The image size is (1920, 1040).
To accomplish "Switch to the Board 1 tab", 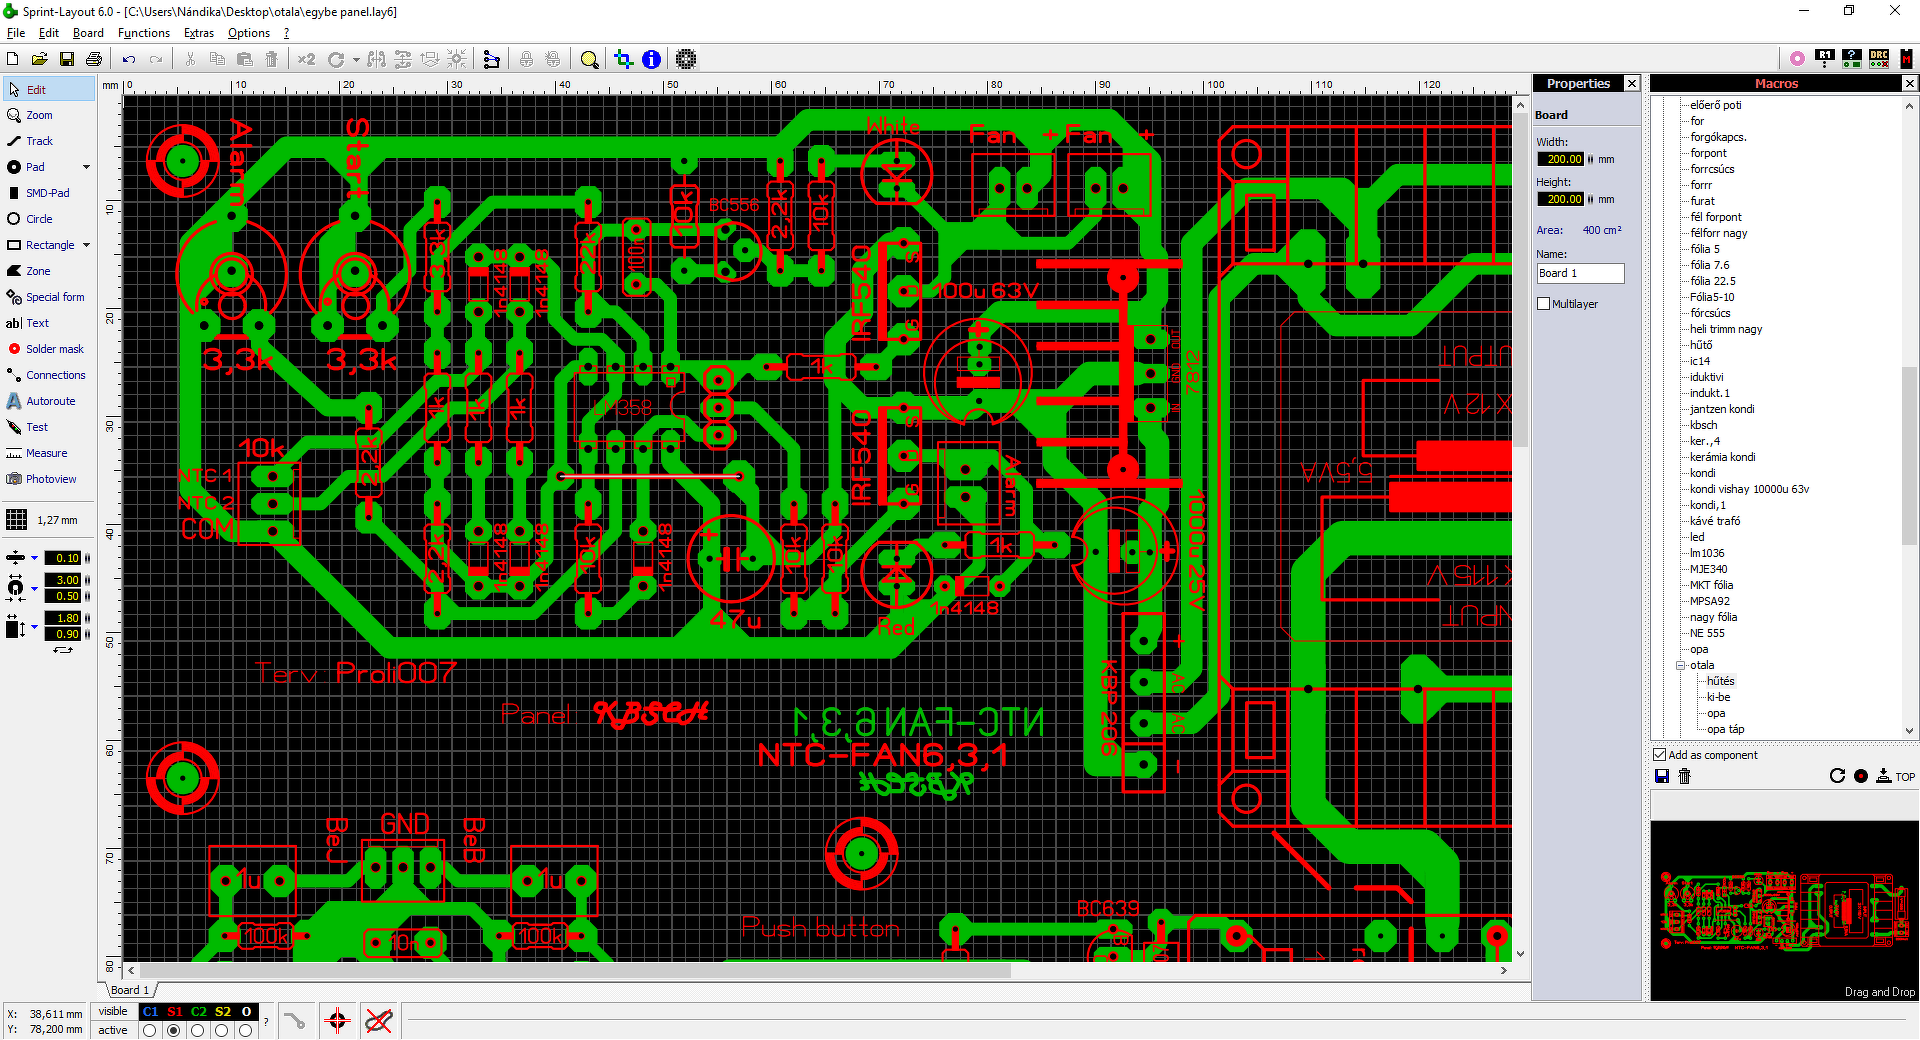I will 130,990.
